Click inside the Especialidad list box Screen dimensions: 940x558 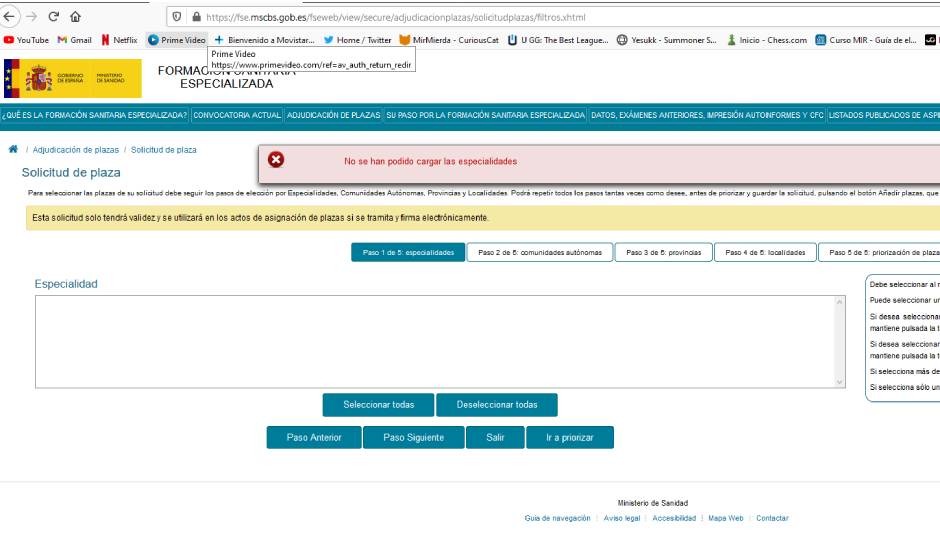click(x=435, y=341)
